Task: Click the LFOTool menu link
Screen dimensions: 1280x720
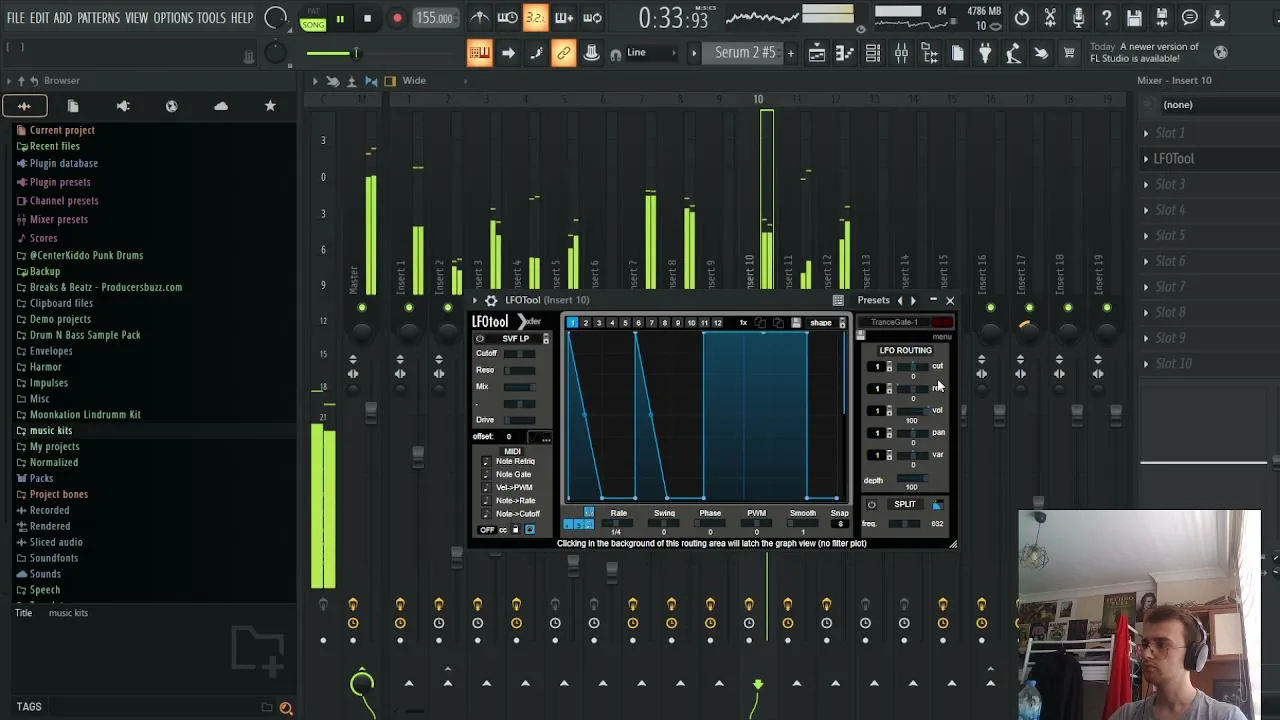Action: coord(941,337)
